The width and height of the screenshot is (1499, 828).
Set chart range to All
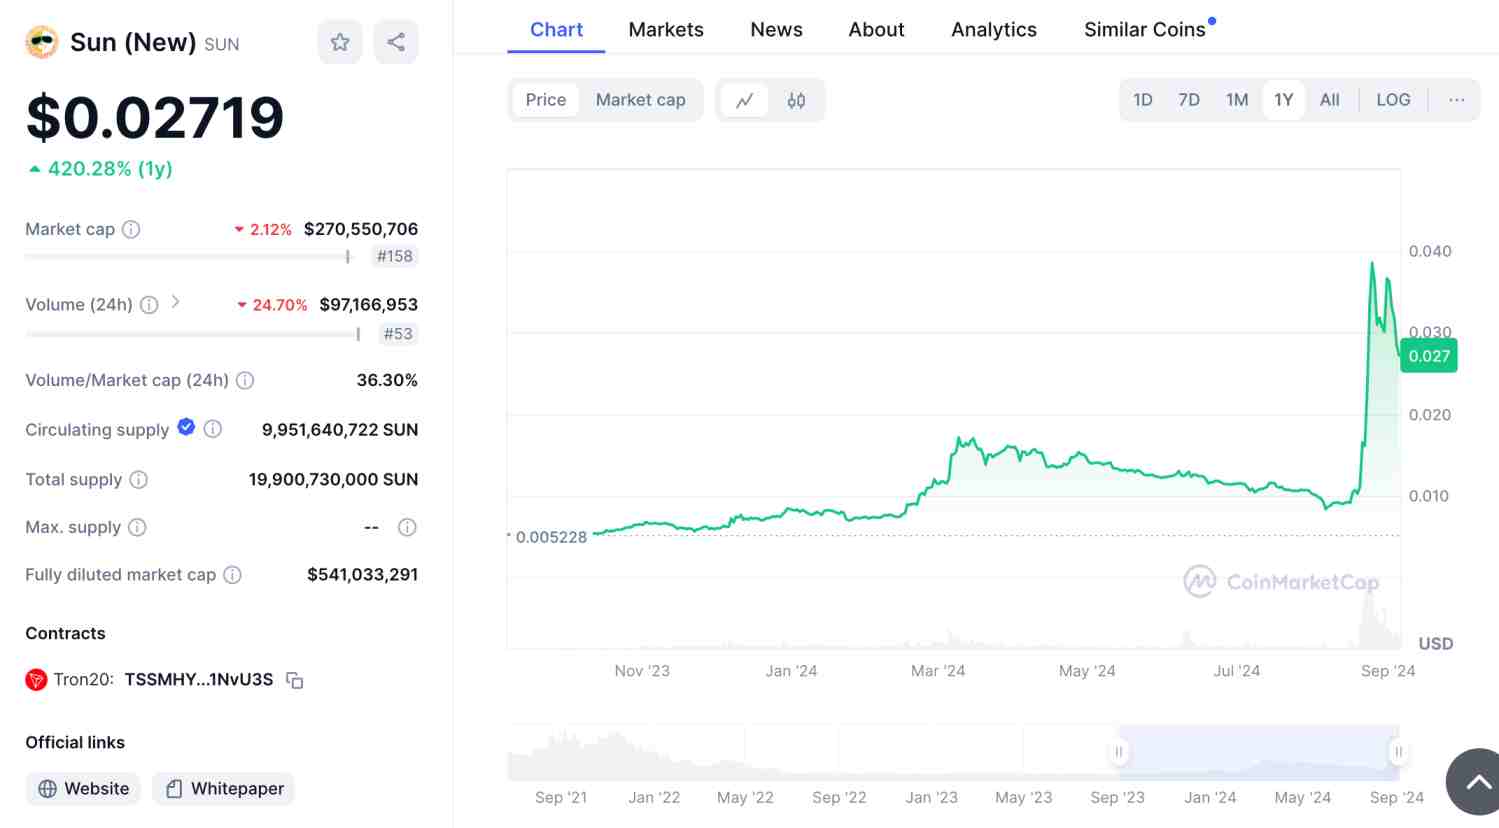point(1330,100)
